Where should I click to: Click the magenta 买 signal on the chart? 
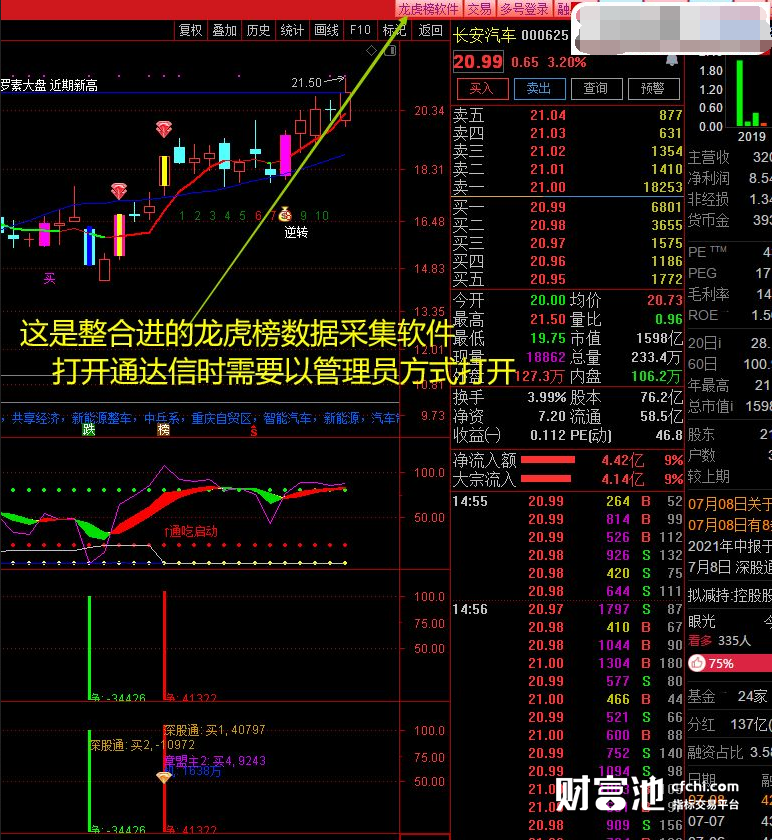click(49, 278)
